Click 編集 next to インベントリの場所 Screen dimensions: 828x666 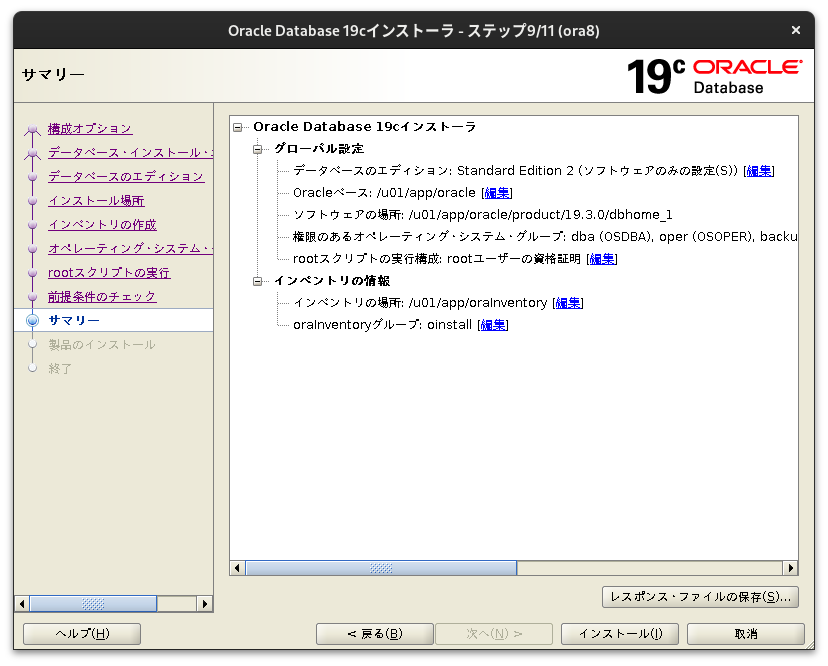point(567,302)
